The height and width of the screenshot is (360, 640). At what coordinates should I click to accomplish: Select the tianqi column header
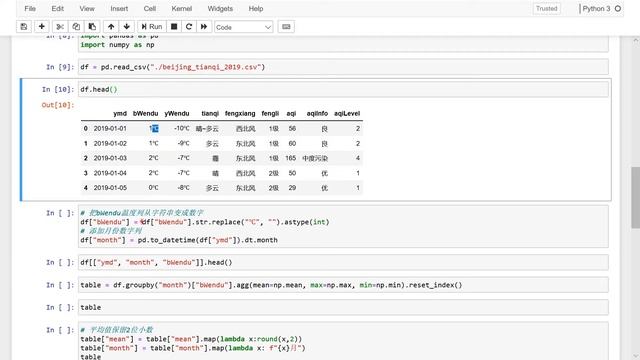(x=210, y=113)
